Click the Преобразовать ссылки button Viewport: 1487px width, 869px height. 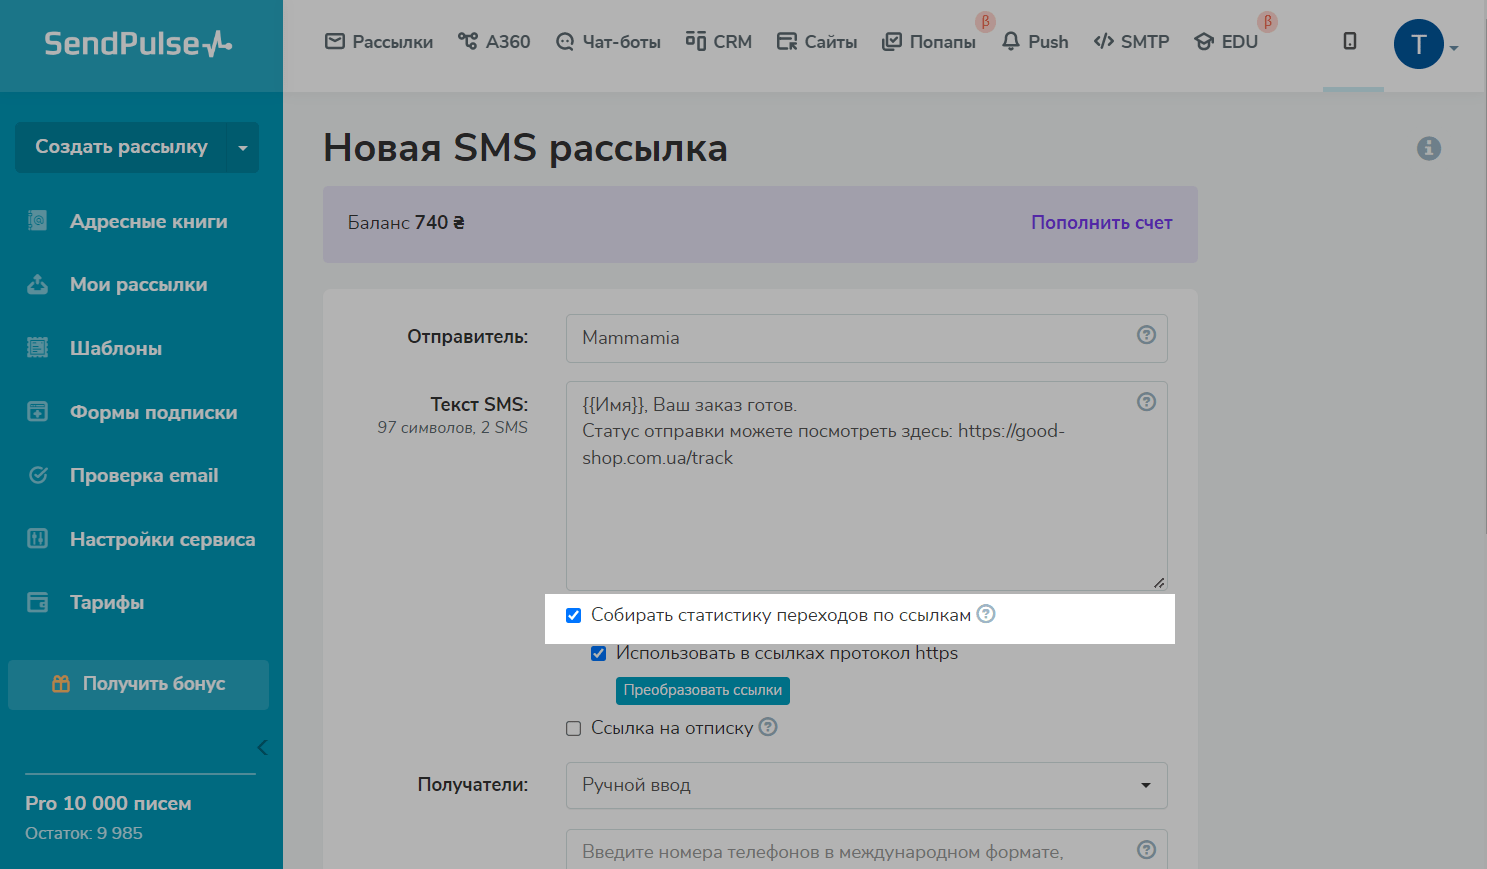pos(703,691)
